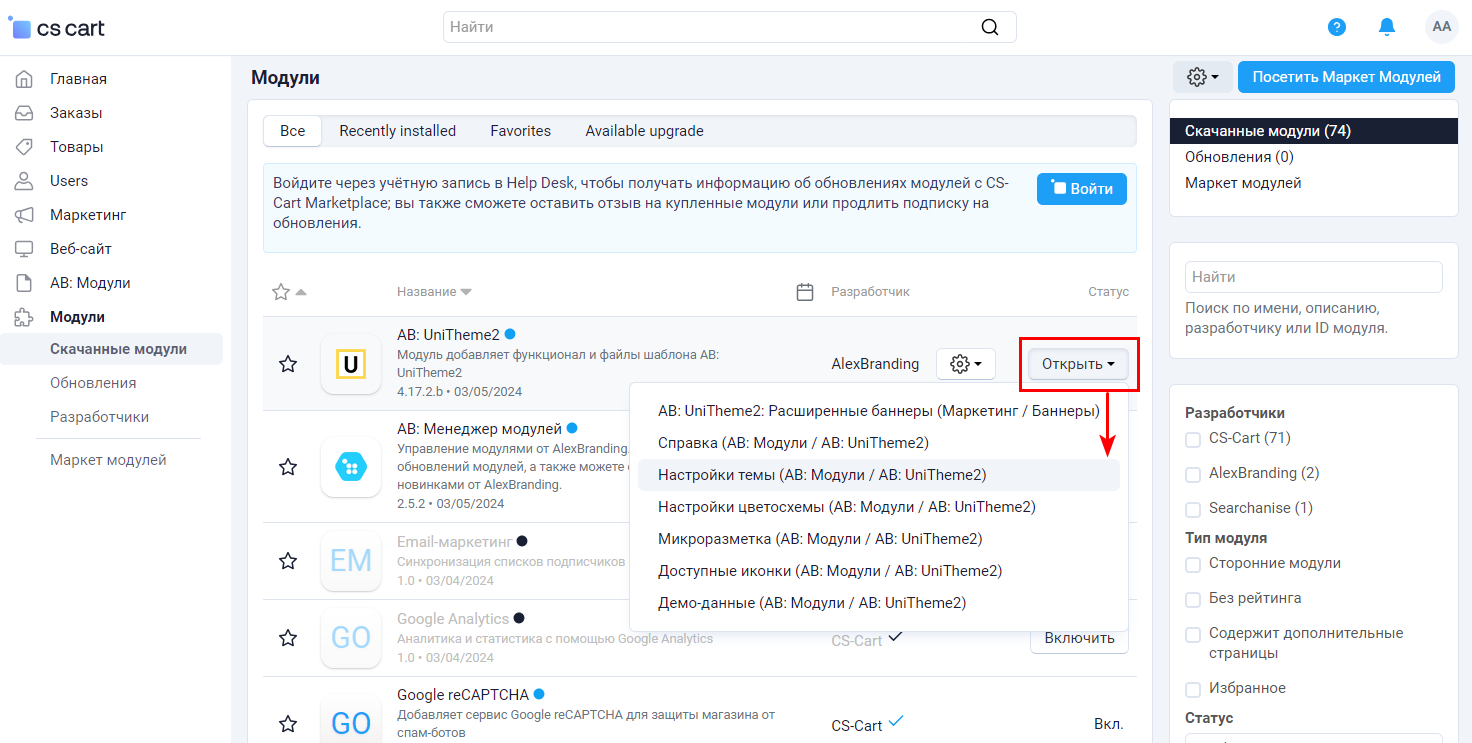The width and height of the screenshot is (1472, 743).
Task: Click the search magnifier icon in top bar
Action: click(x=989, y=27)
